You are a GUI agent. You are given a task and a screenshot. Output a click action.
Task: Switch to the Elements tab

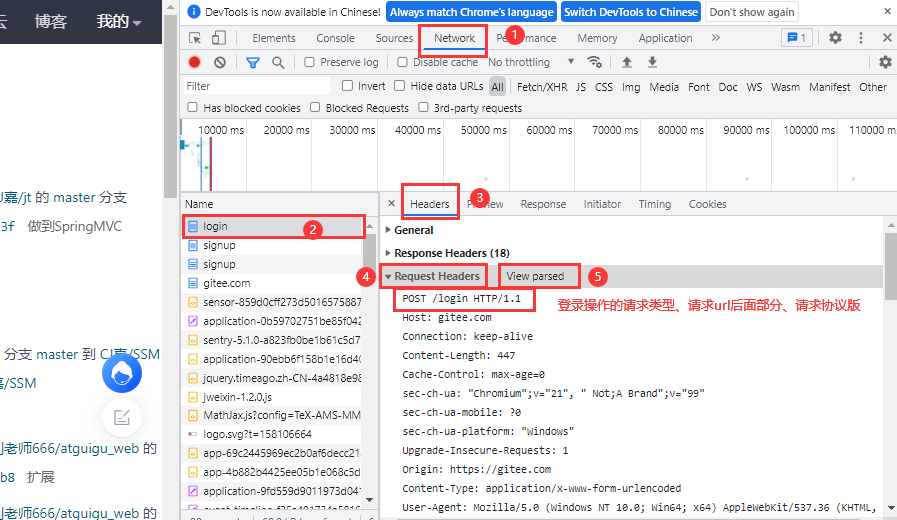(274, 38)
